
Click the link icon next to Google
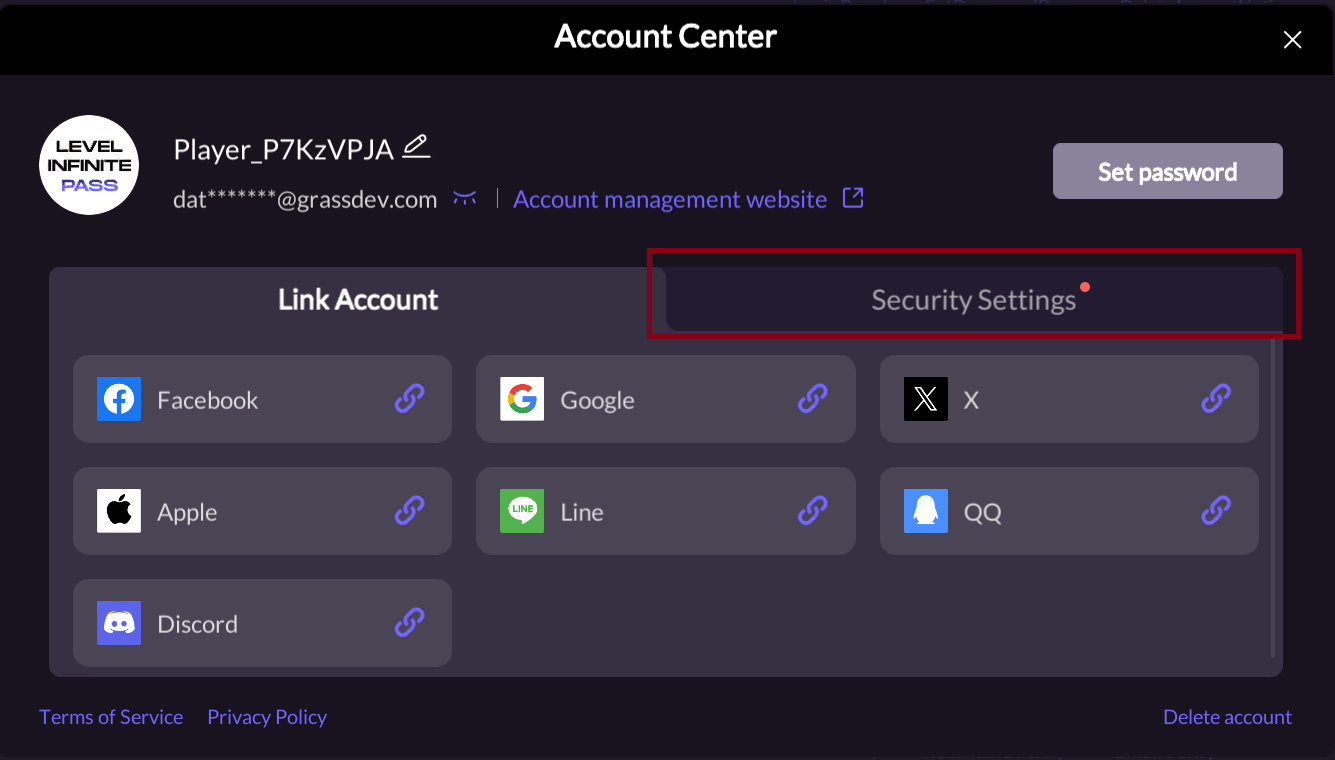(813, 399)
